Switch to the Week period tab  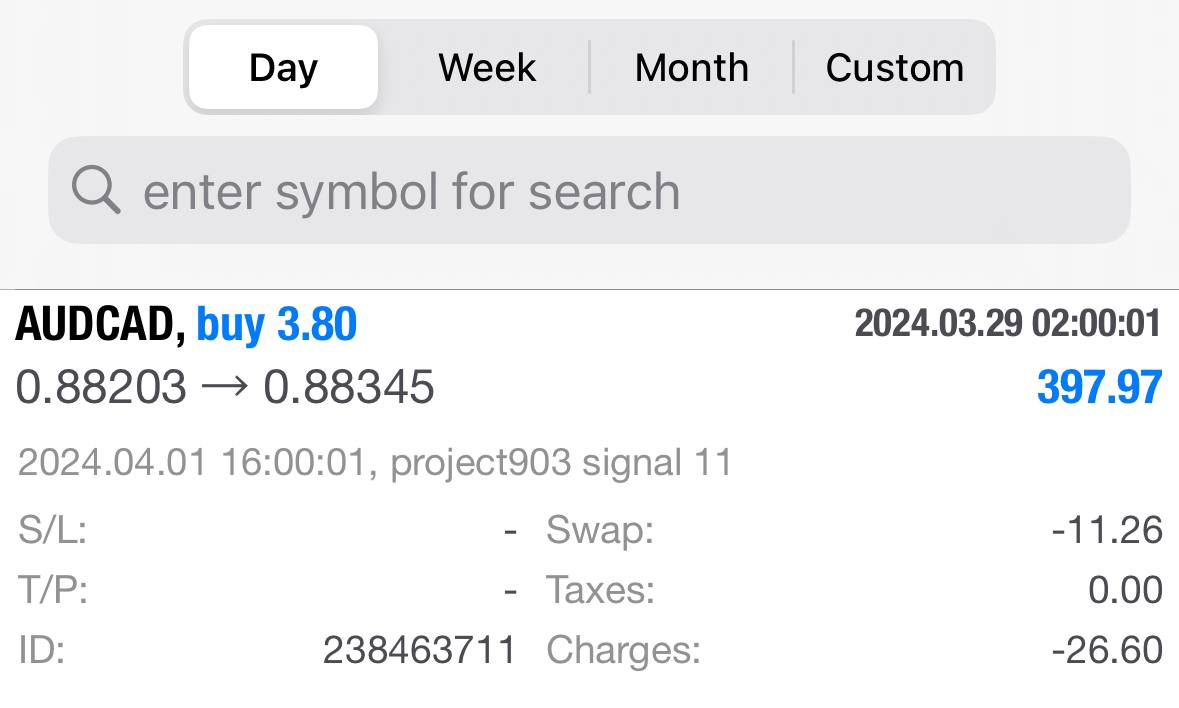[487, 68]
